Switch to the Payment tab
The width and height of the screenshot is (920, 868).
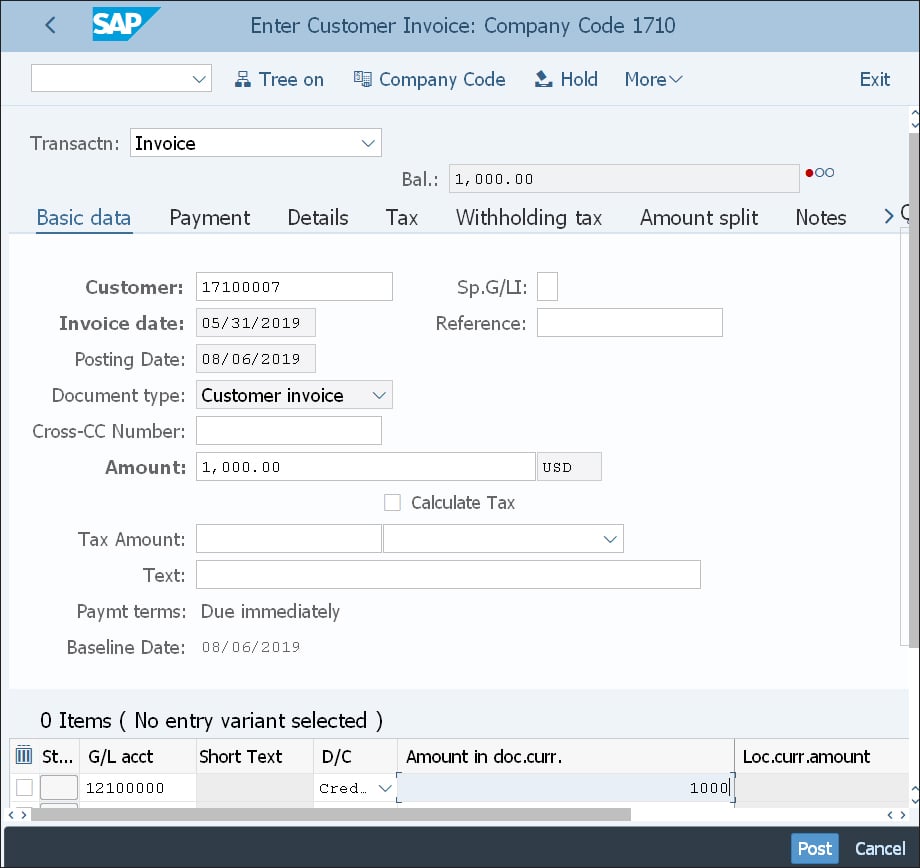click(x=210, y=218)
